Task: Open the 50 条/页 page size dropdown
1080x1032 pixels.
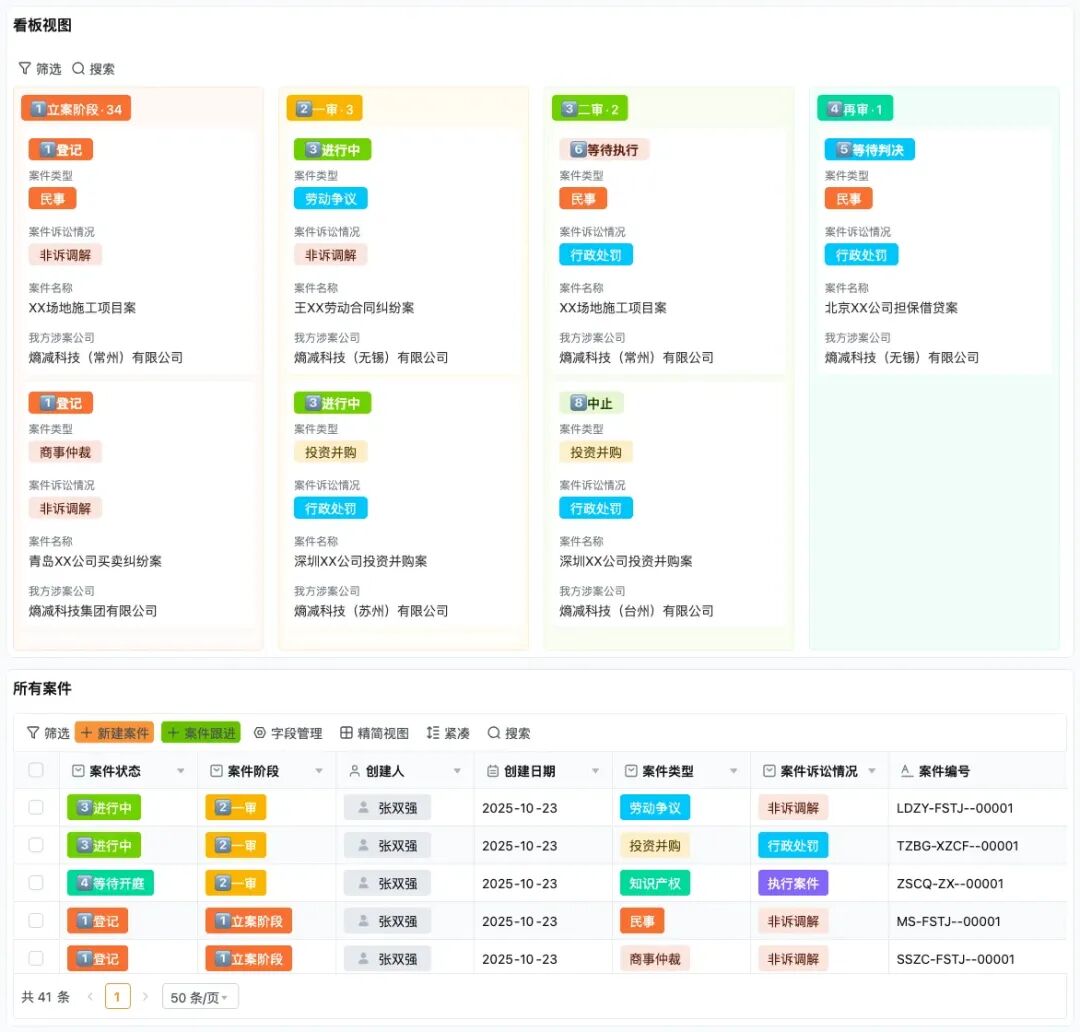Action: coord(200,997)
